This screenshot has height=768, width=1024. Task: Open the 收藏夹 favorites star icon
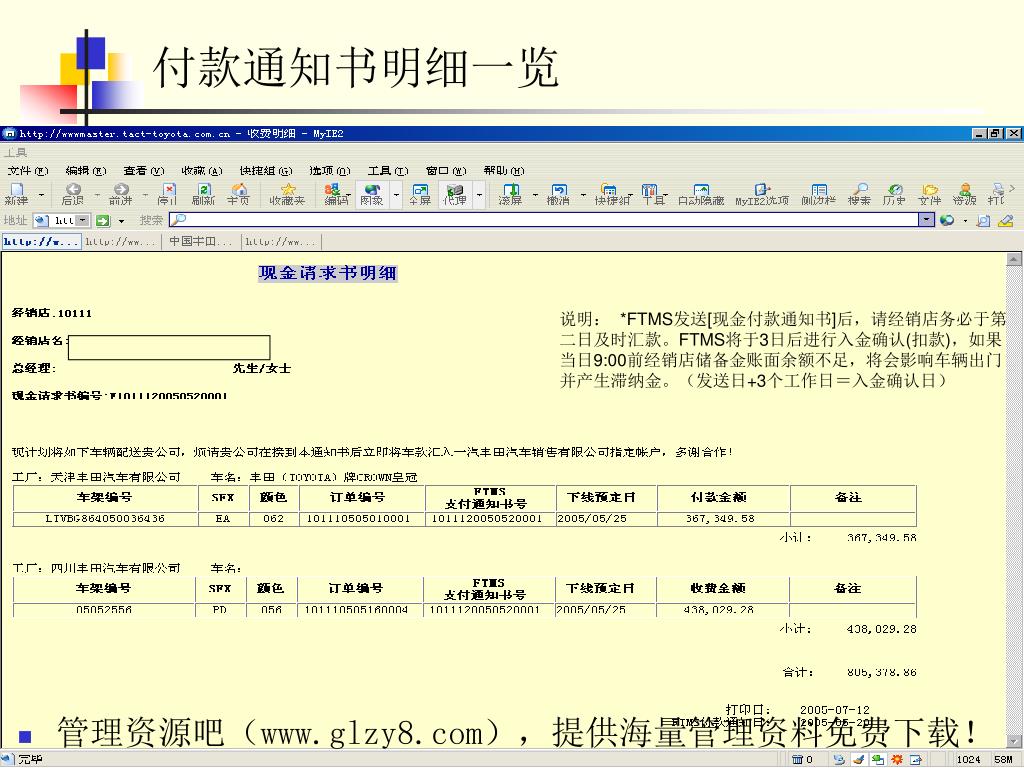click(x=287, y=194)
